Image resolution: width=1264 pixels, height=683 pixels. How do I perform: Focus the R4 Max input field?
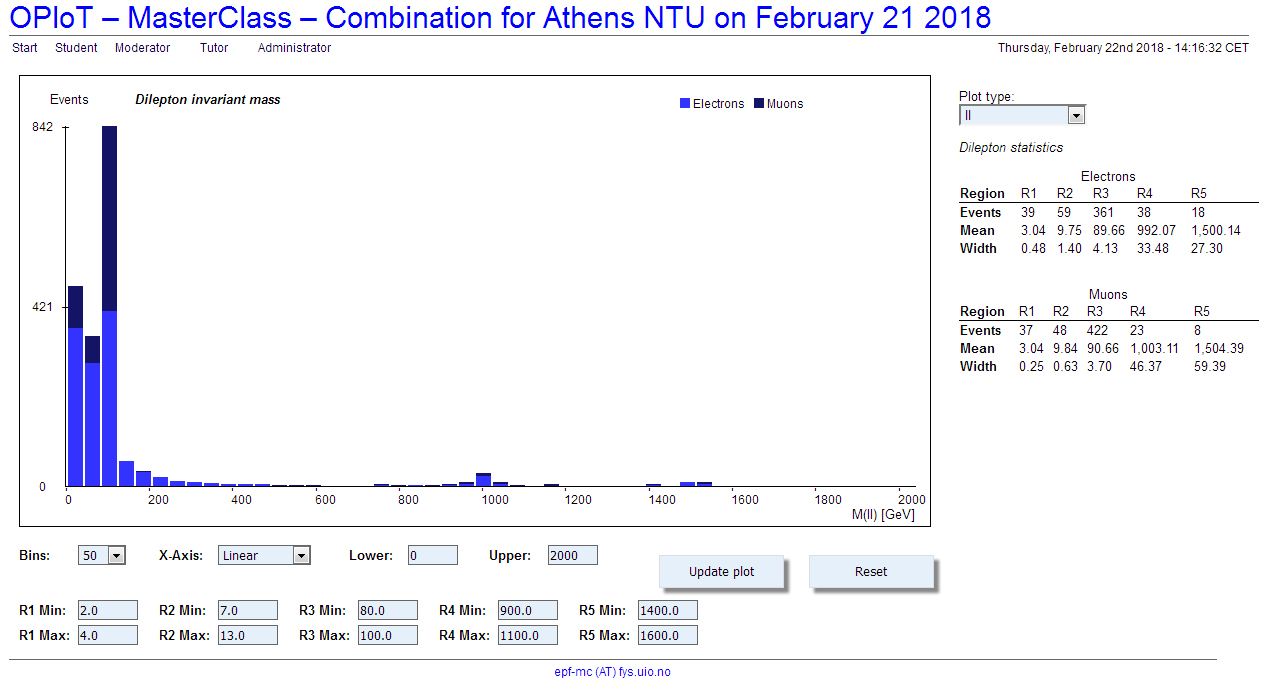pyautogui.click(x=528, y=635)
